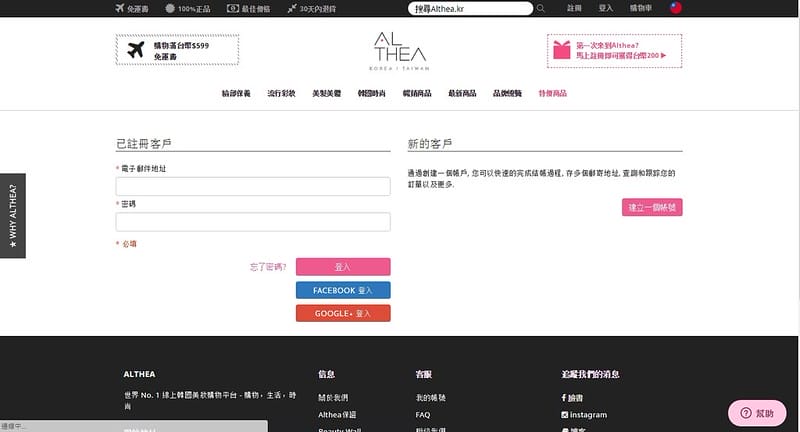This screenshot has width=800, height=432.
Task: Click the question mark help icon
Action: coord(746,413)
